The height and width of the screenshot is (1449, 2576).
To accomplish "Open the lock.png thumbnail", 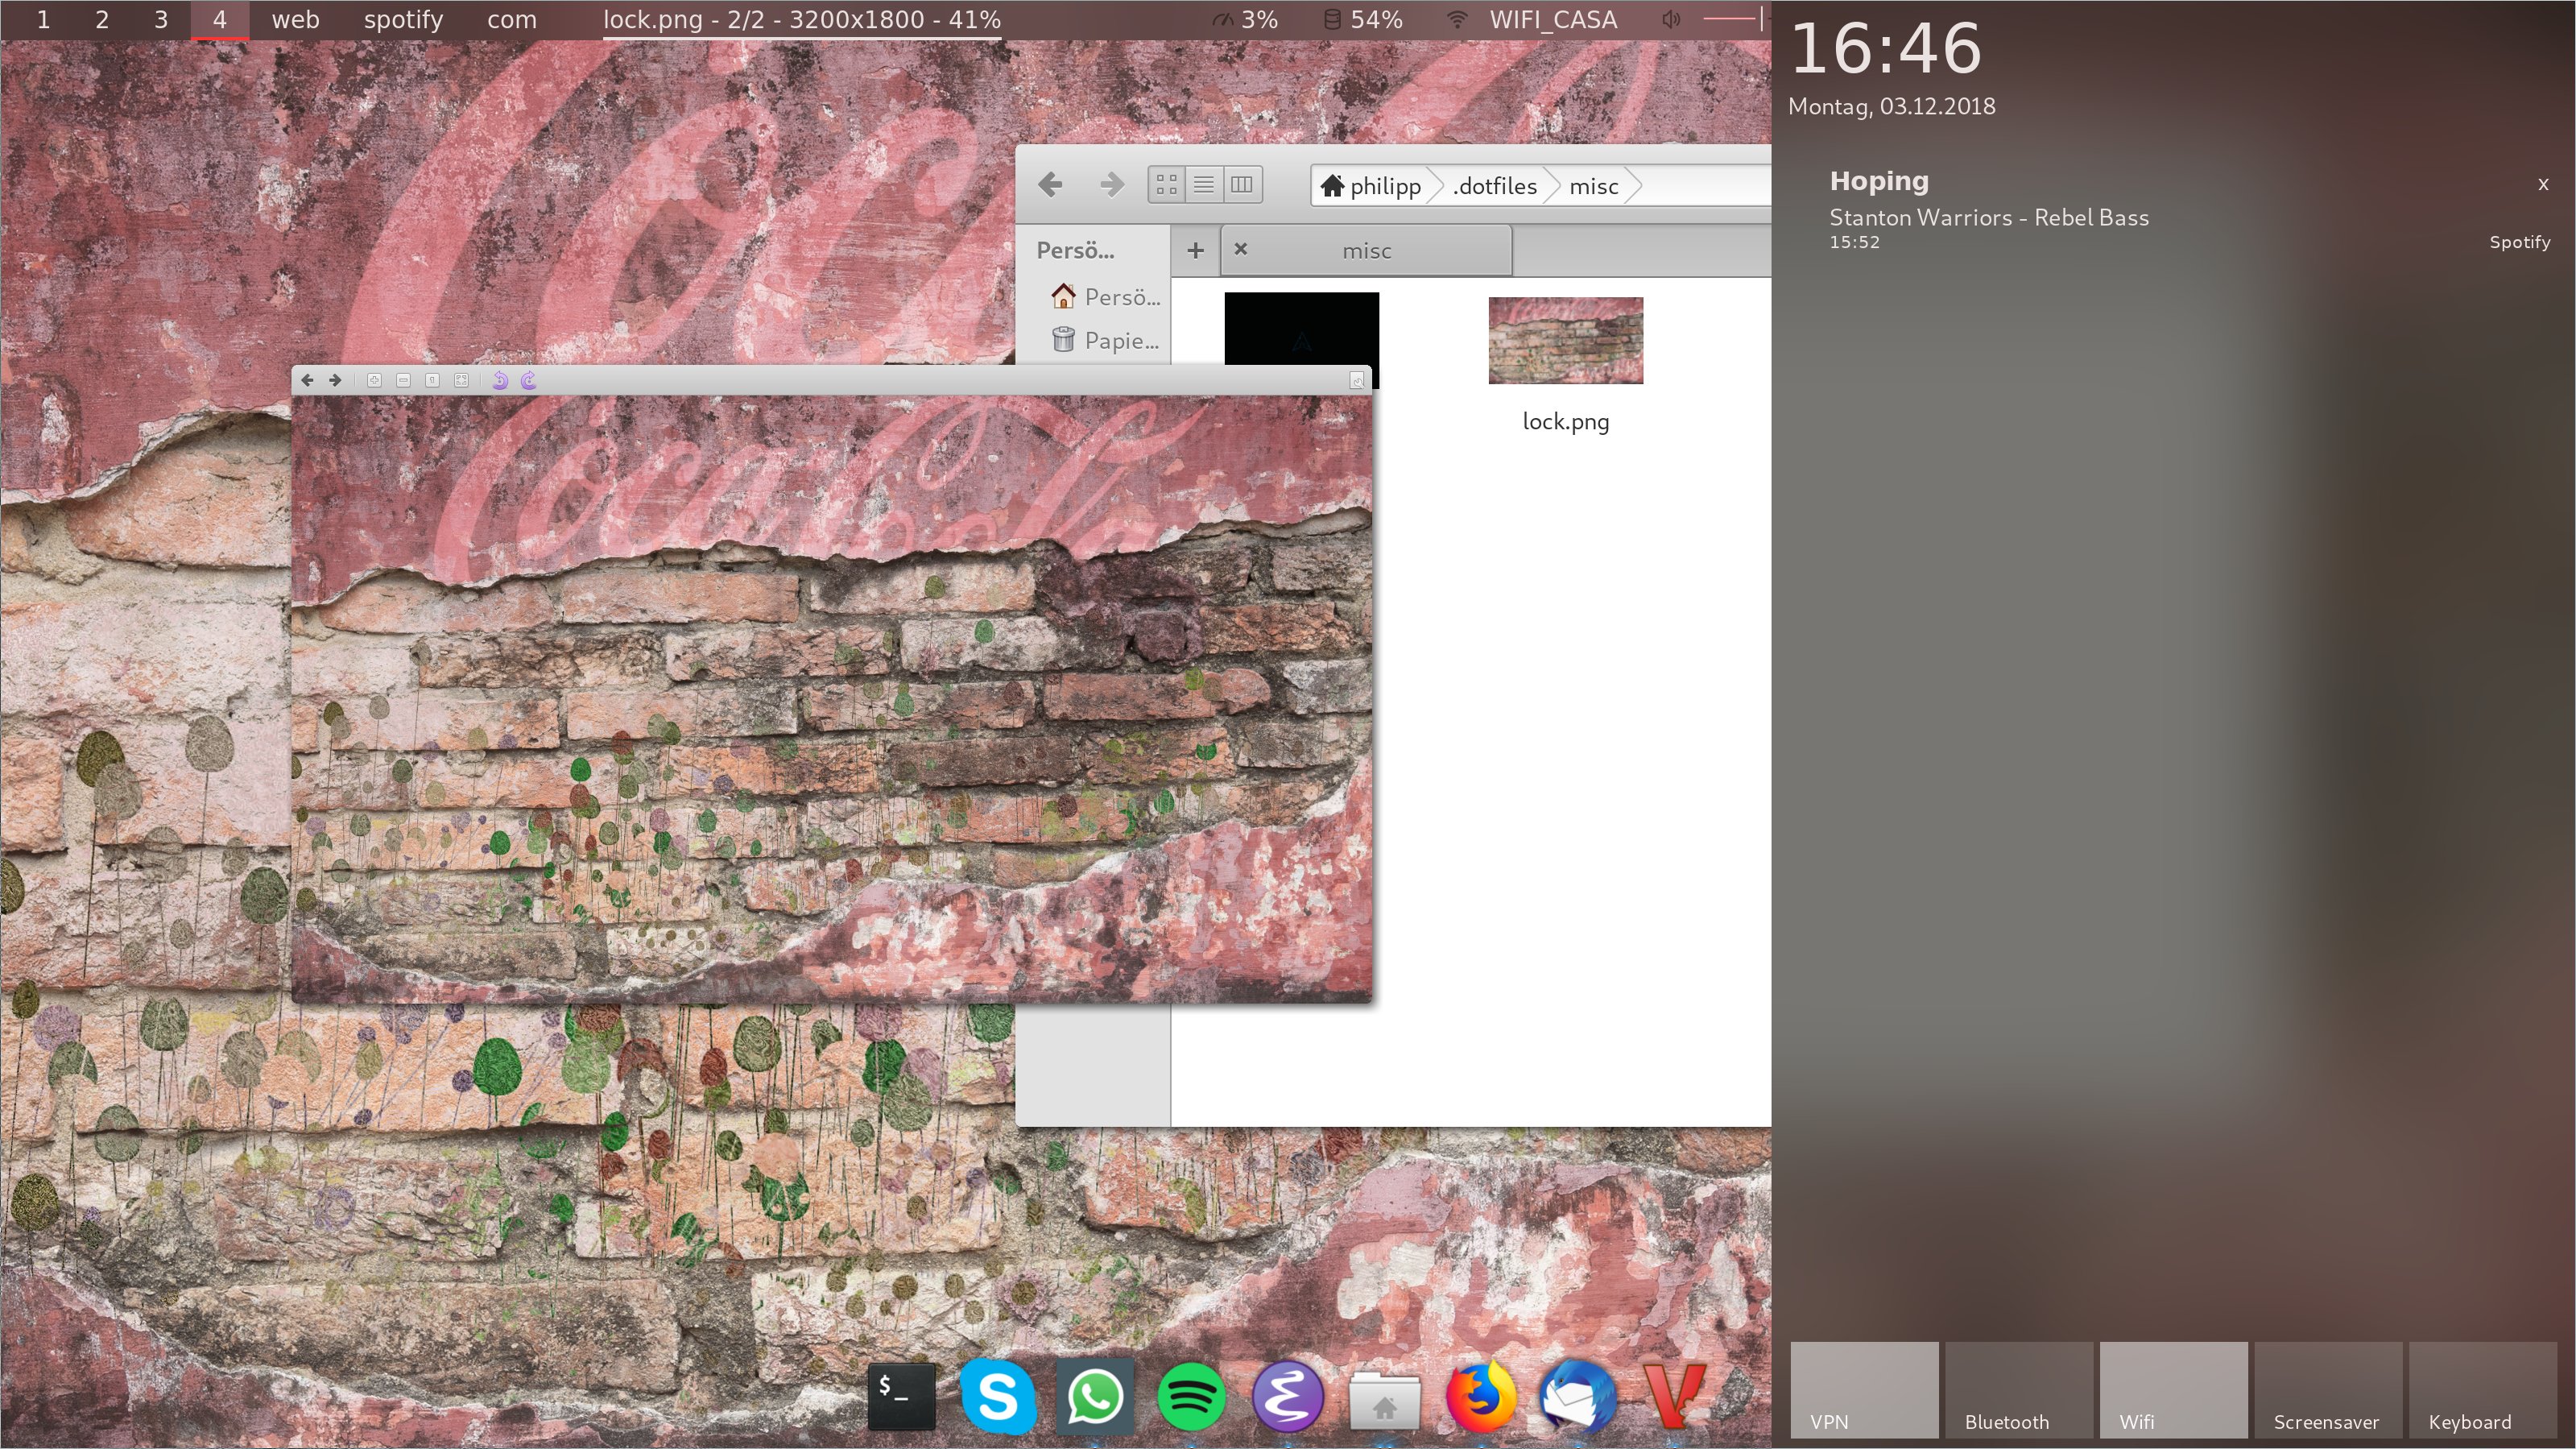I will [x=1565, y=340].
